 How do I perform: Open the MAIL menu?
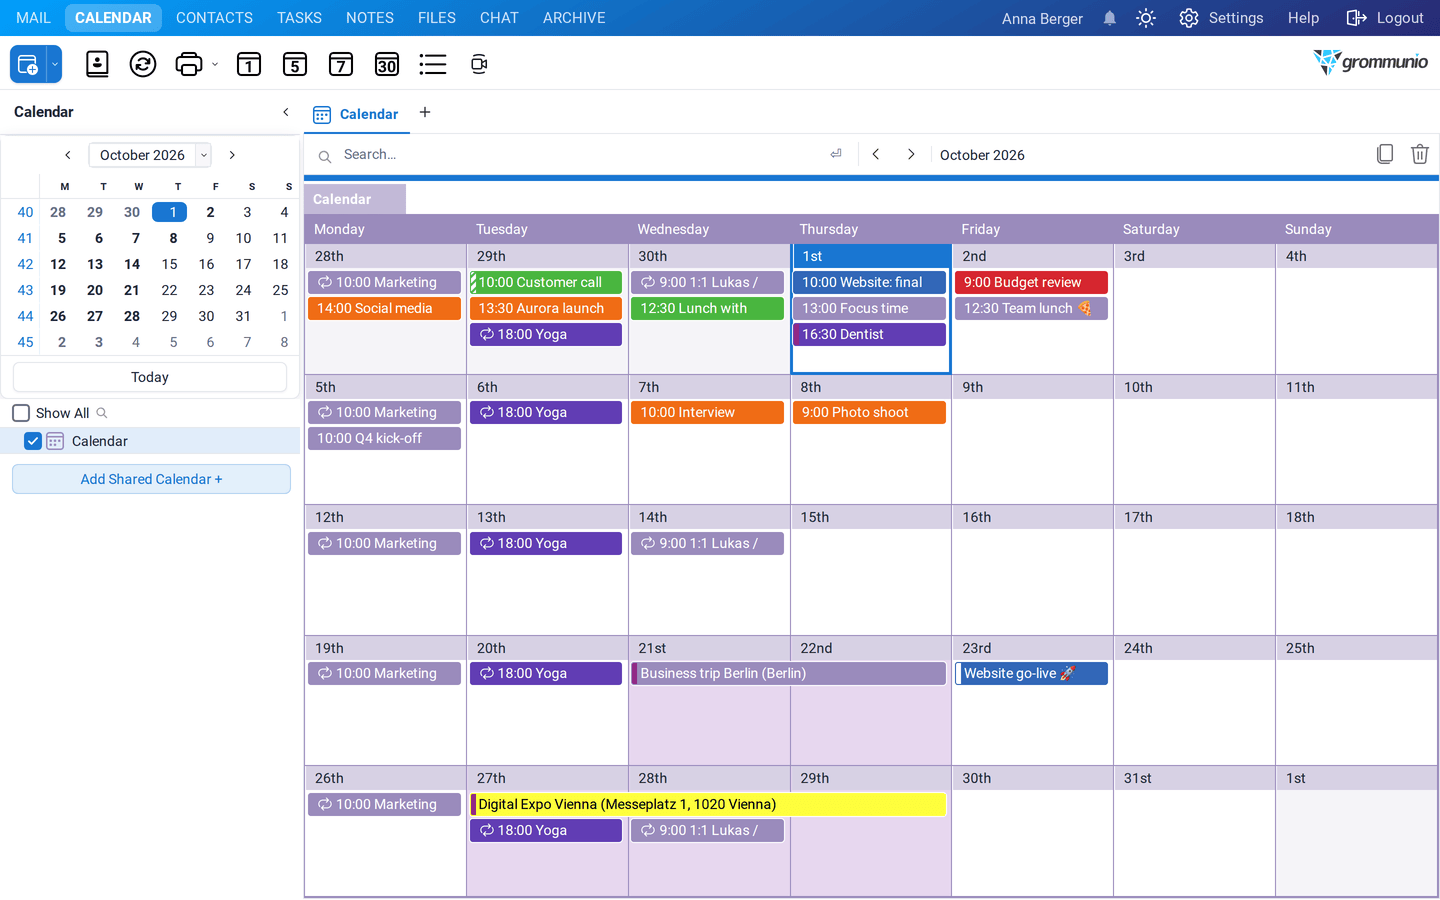pos(33,18)
